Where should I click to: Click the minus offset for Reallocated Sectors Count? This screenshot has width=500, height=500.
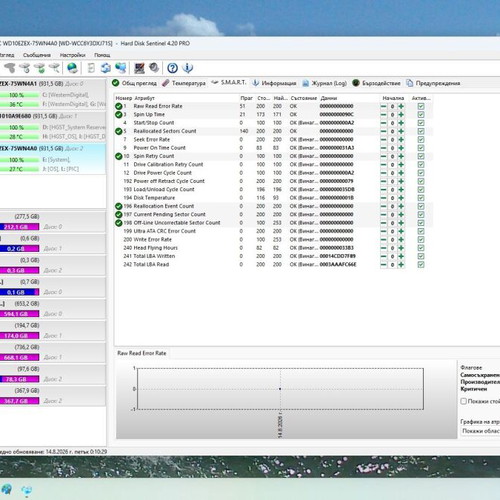tap(383, 131)
